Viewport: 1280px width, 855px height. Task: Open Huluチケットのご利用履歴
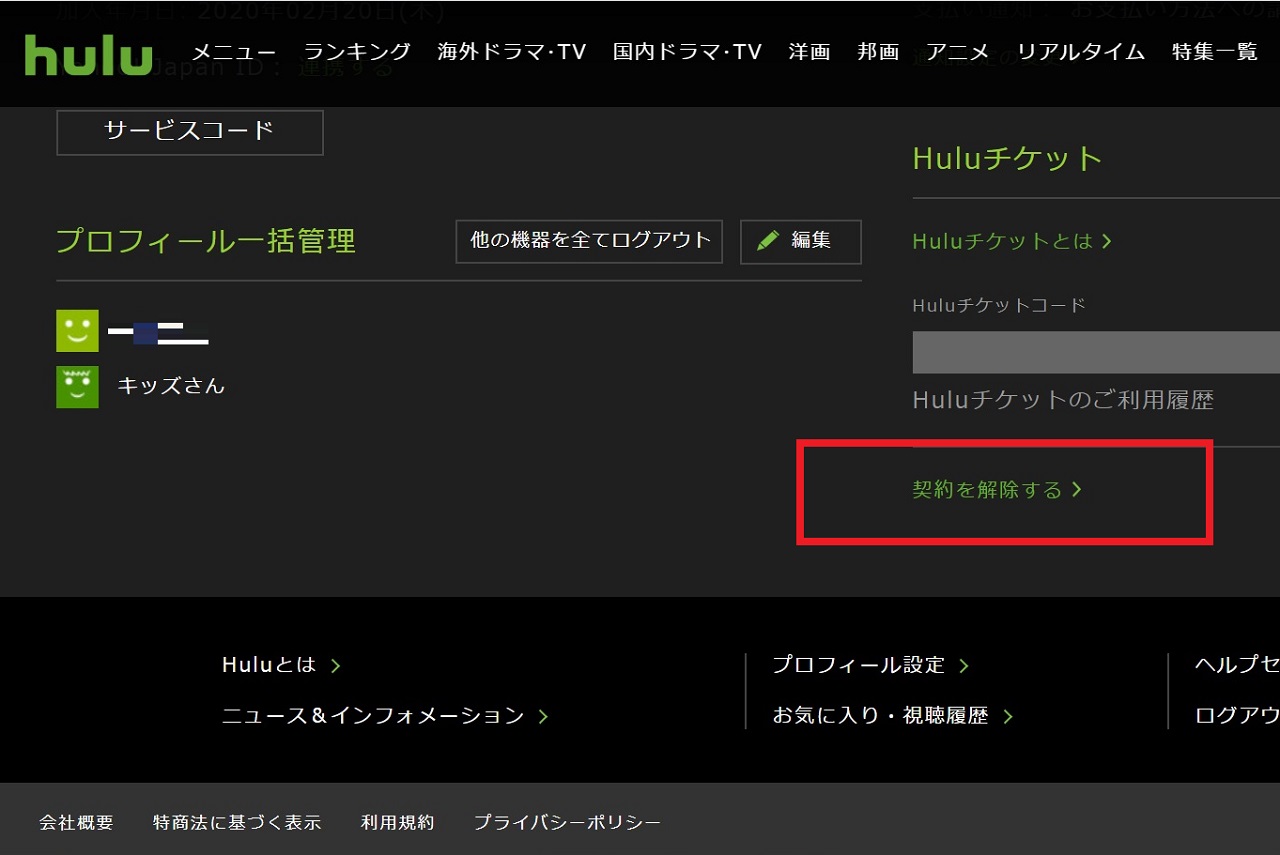click(1062, 401)
